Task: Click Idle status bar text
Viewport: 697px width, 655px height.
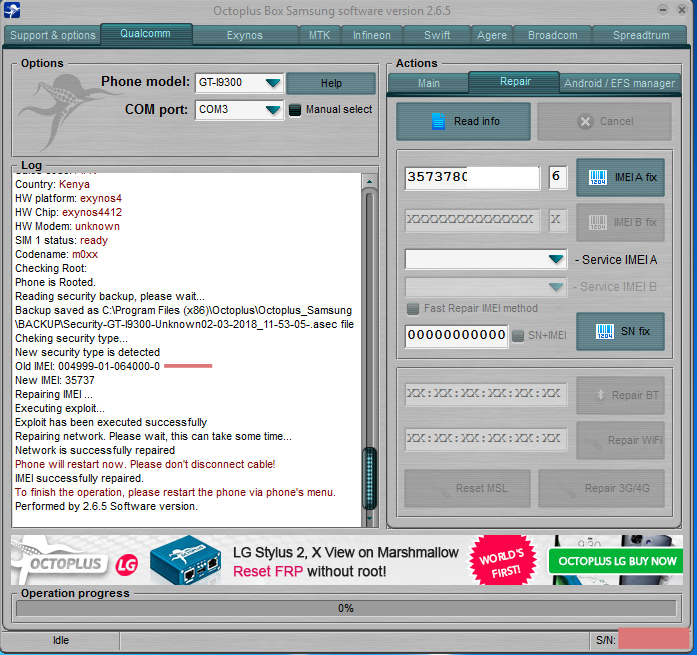Action: [61, 640]
